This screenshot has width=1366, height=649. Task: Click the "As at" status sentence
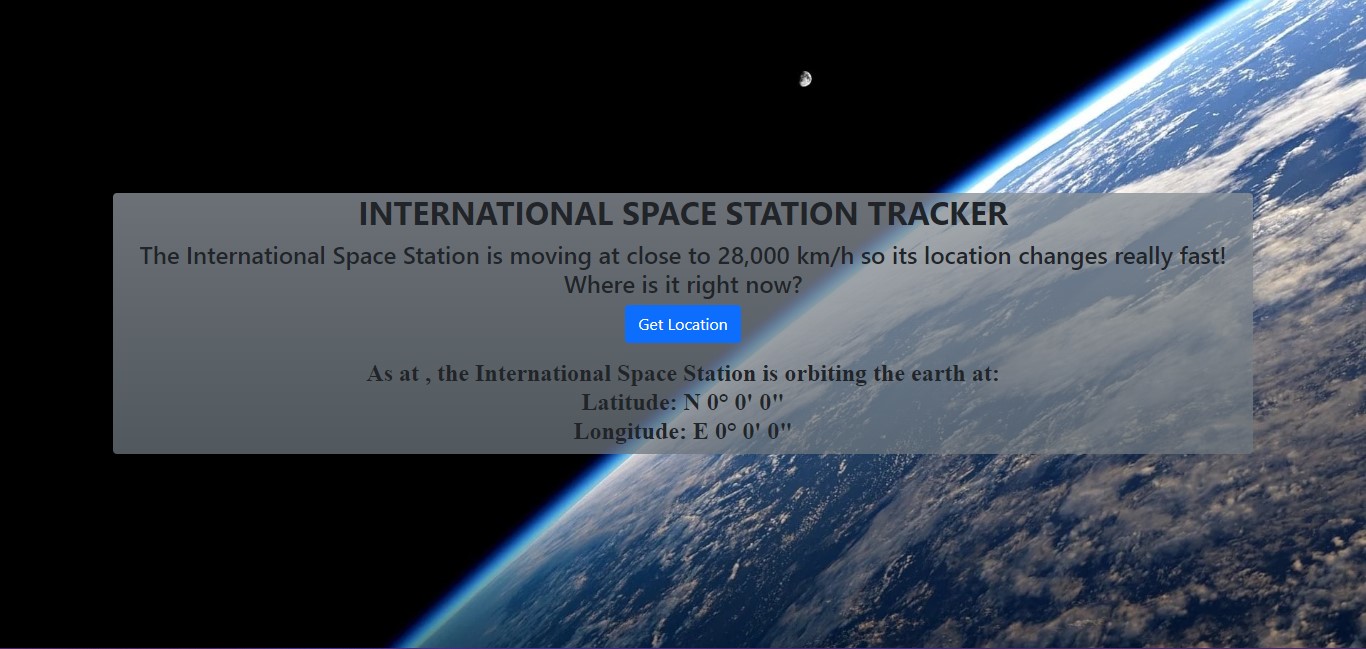pos(683,373)
